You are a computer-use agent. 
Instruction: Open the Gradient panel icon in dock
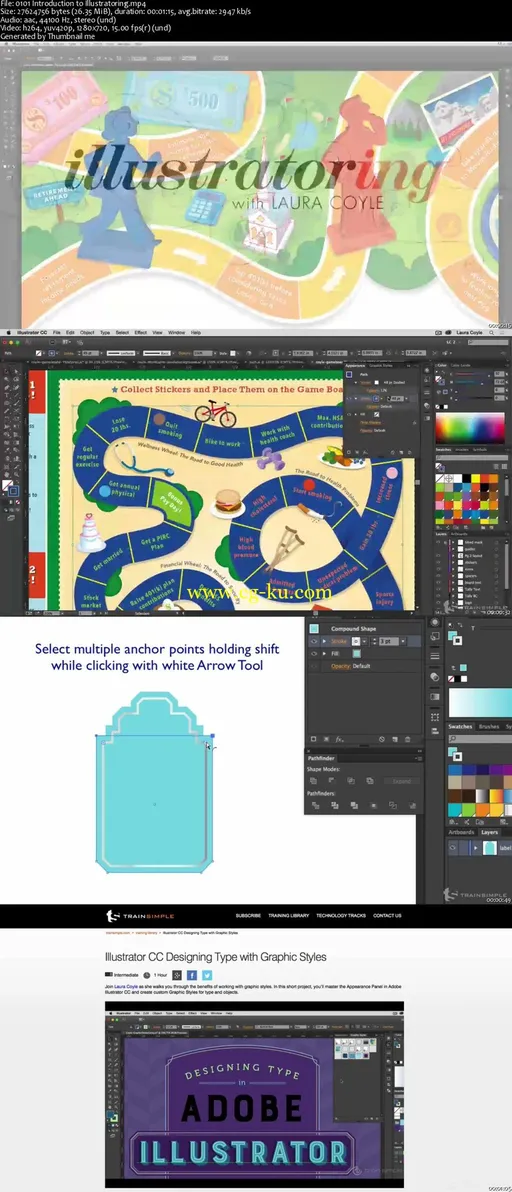(x=434, y=696)
